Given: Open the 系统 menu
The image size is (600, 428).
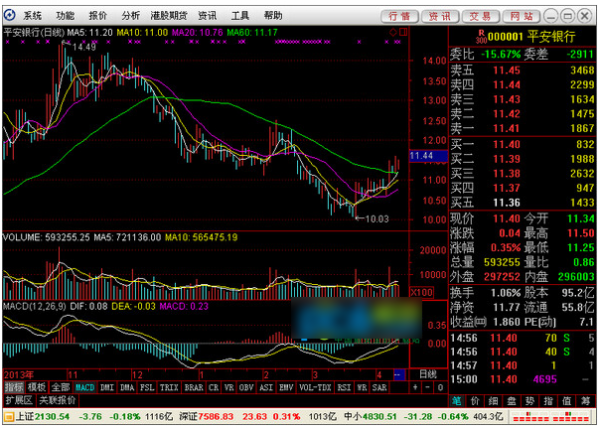Looking at the screenshot, I should coord(33,16).
